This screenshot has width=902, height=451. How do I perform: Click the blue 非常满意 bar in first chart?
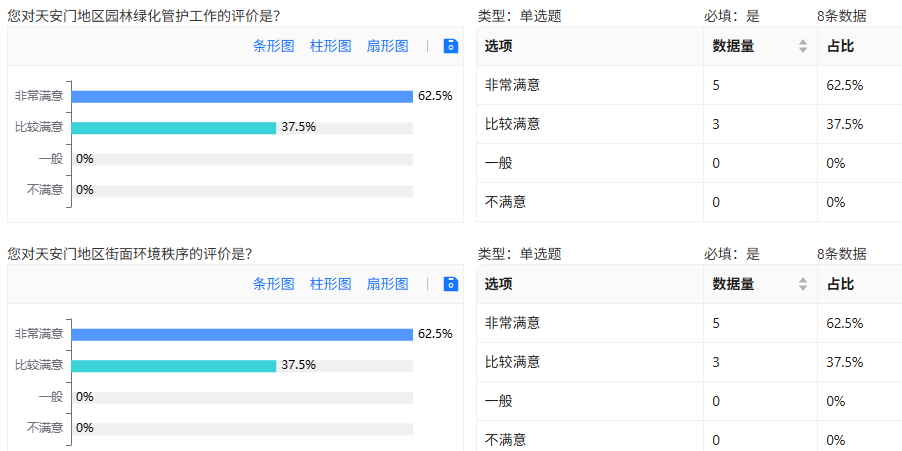coord(242,97)
